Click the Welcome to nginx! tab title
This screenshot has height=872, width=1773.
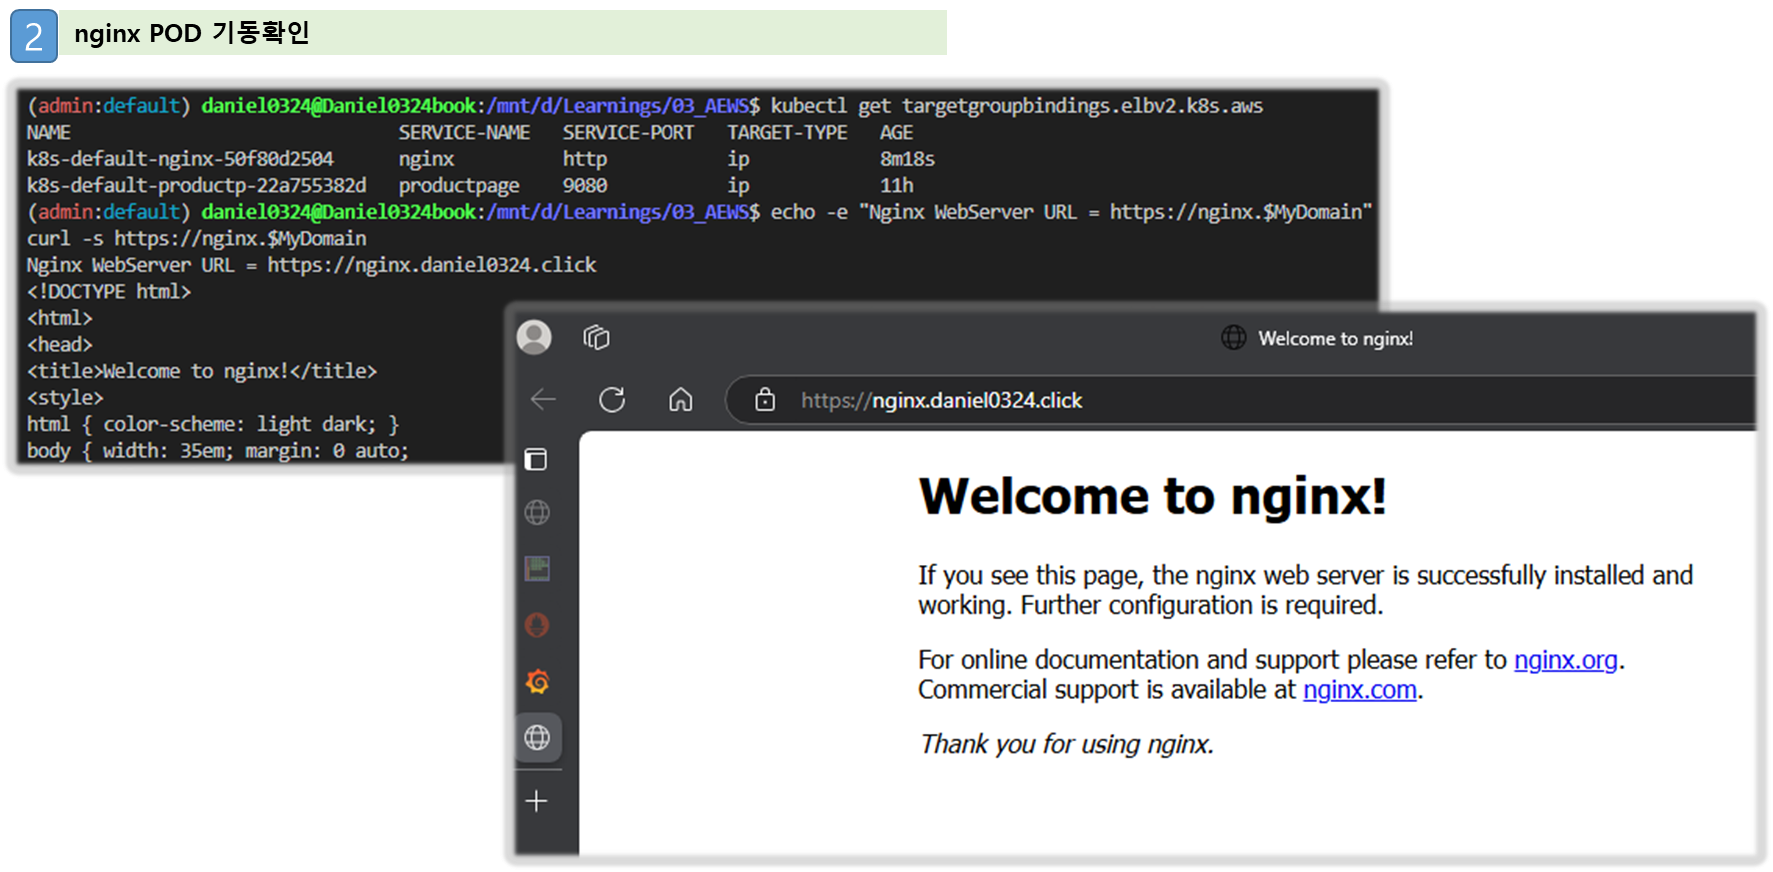[1335, 338]
